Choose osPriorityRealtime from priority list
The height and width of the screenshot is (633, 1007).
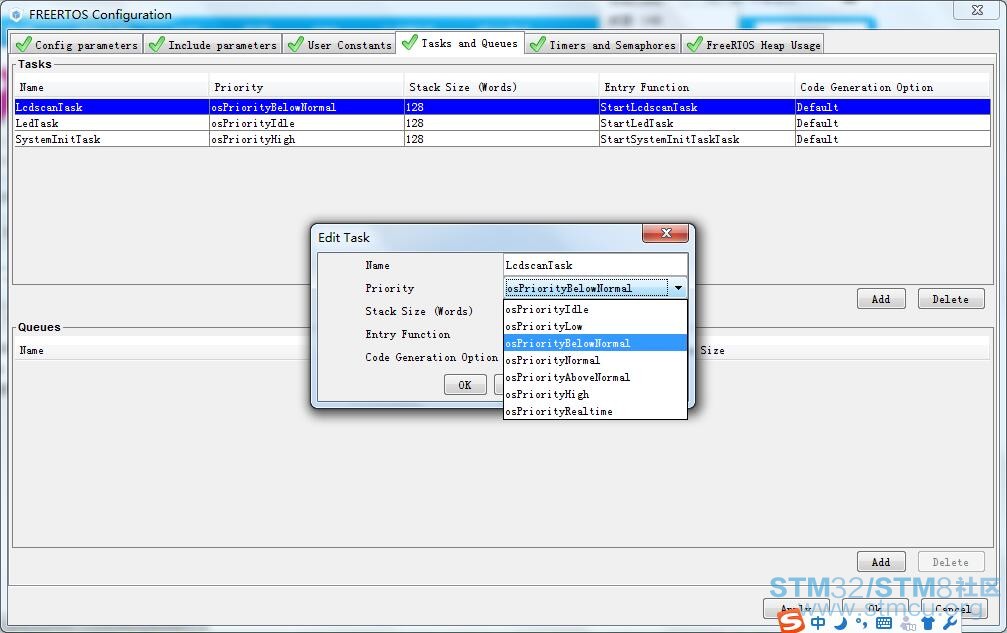[595, 412]
